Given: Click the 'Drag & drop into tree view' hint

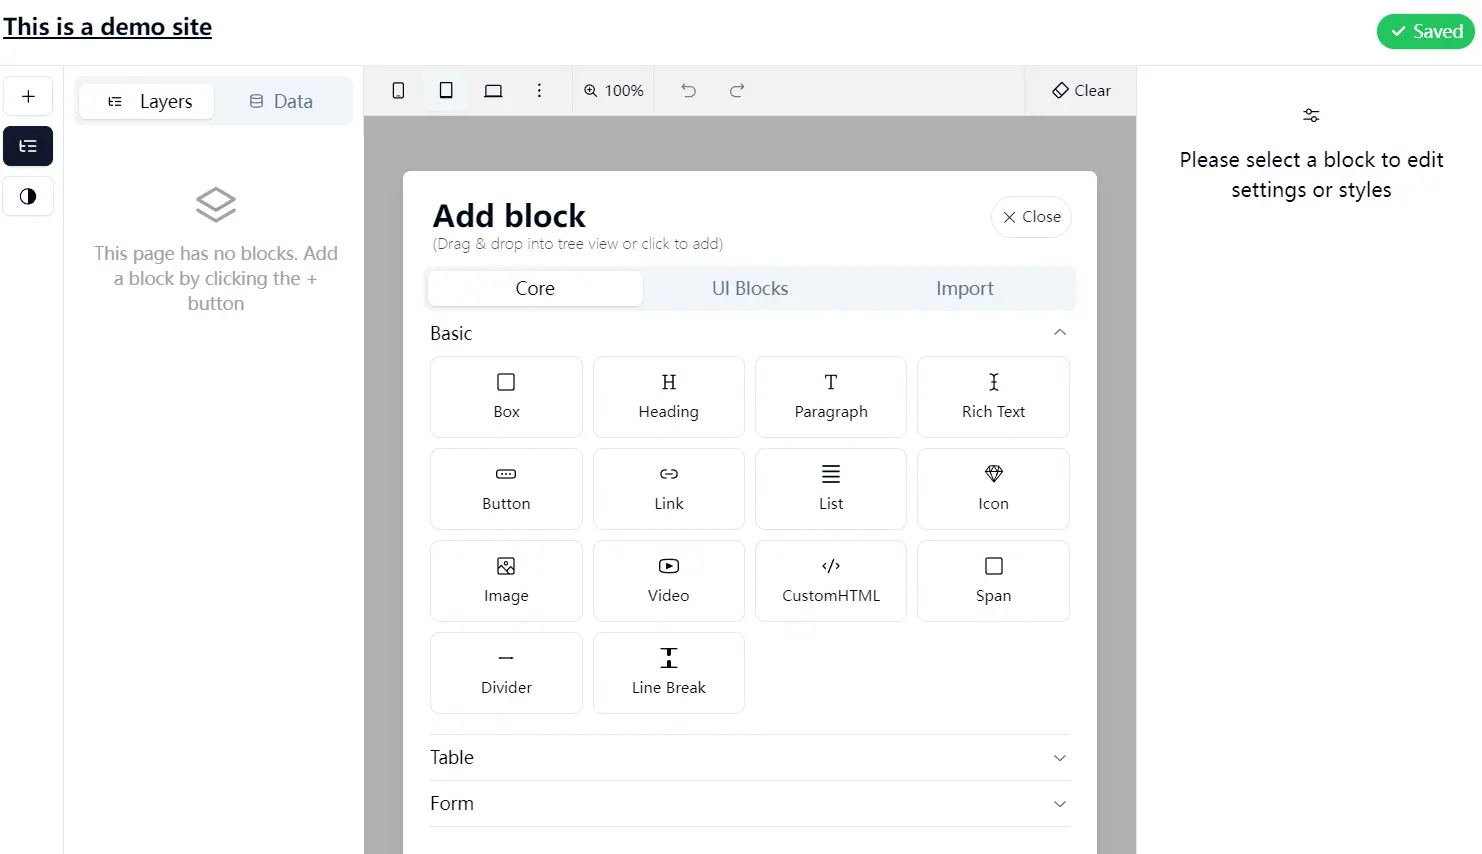Looking at the screenshot, I should [x=578, y=244].
